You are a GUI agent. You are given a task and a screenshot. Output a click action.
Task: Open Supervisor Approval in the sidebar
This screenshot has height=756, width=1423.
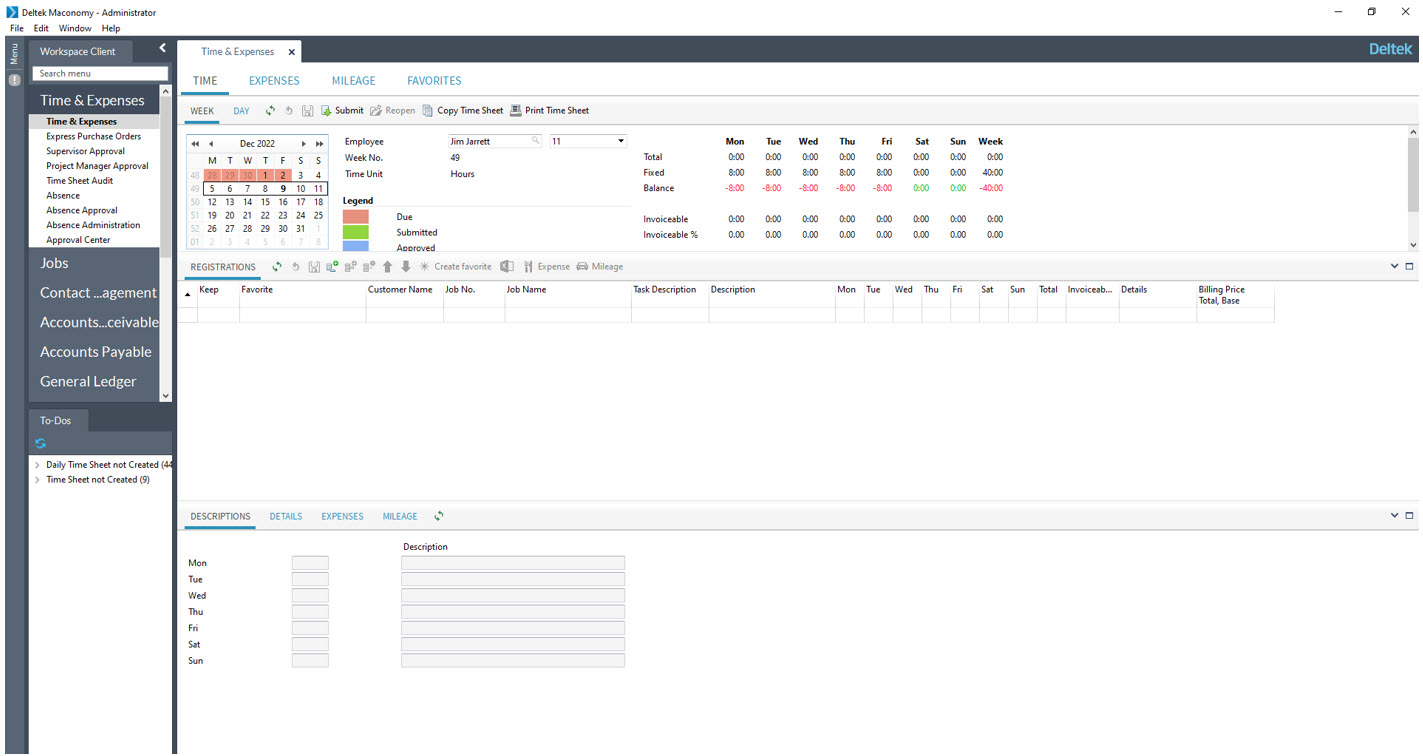tap(85, 151)
